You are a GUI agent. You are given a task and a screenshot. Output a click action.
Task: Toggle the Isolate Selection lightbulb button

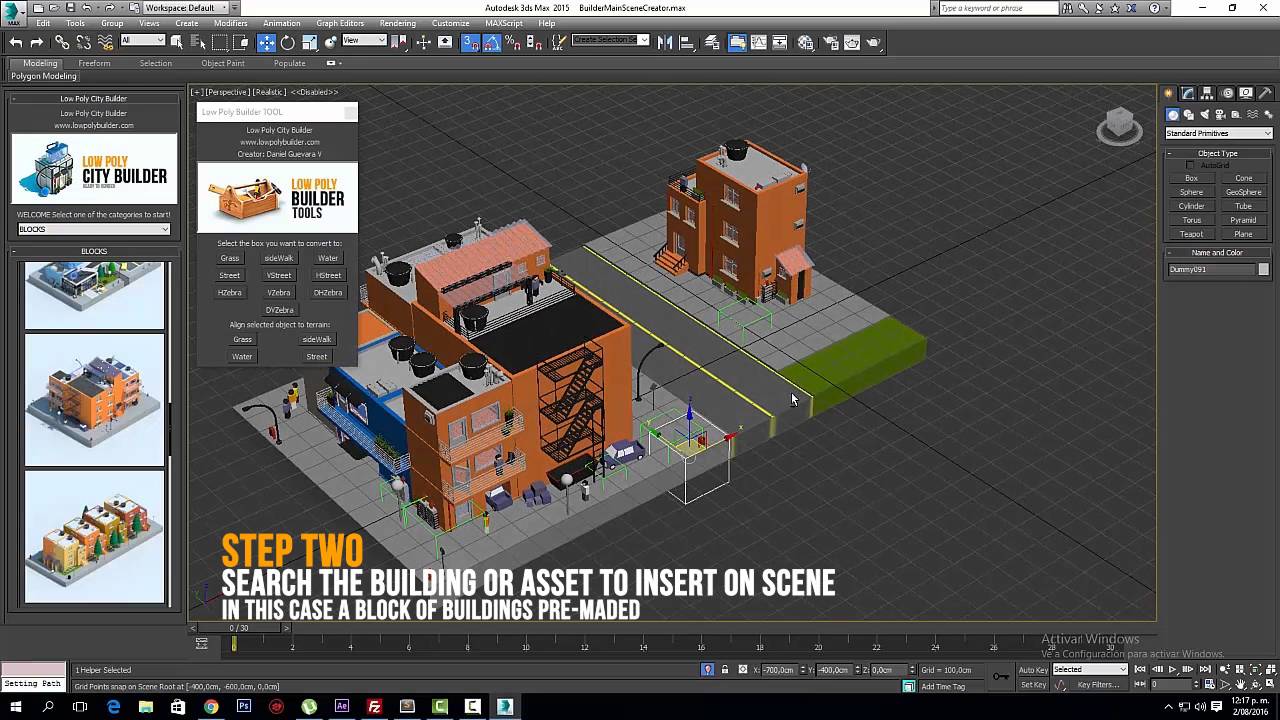coord(708,670)
